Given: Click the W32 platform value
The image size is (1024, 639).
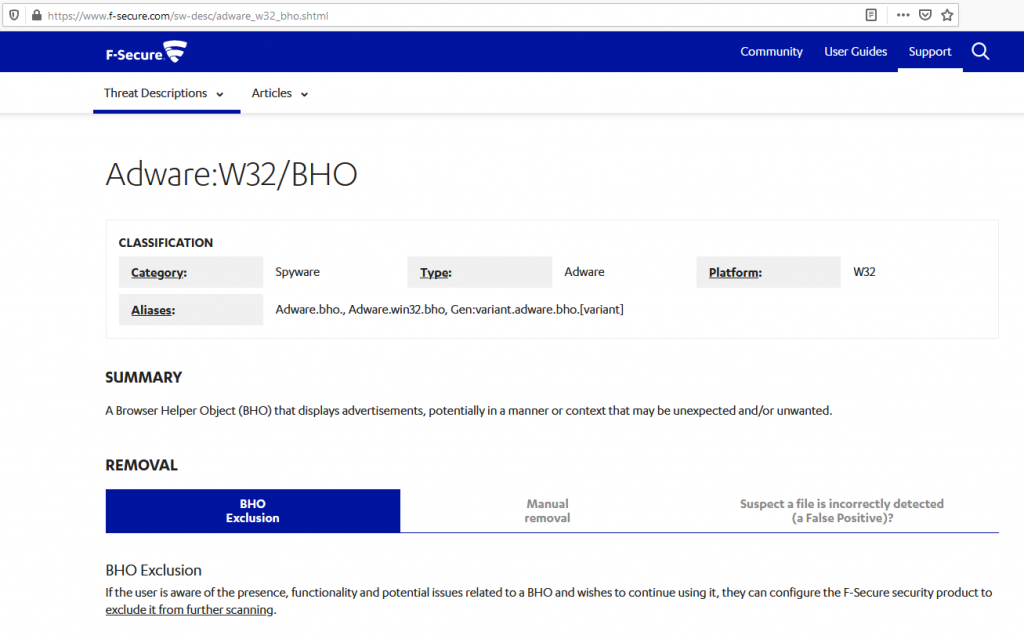Looking at the screenshot, I should [864, 272].
